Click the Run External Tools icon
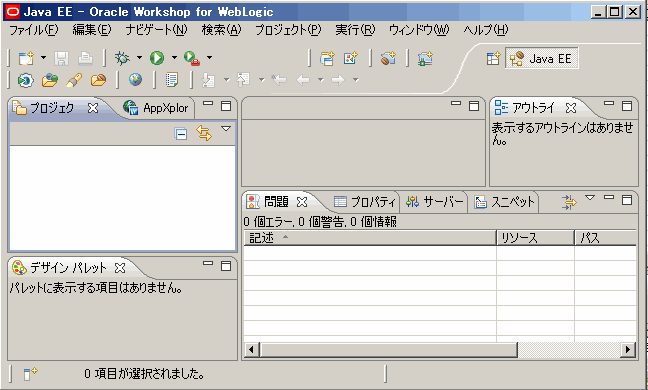 pyautogui.click(x=192, y=58)
